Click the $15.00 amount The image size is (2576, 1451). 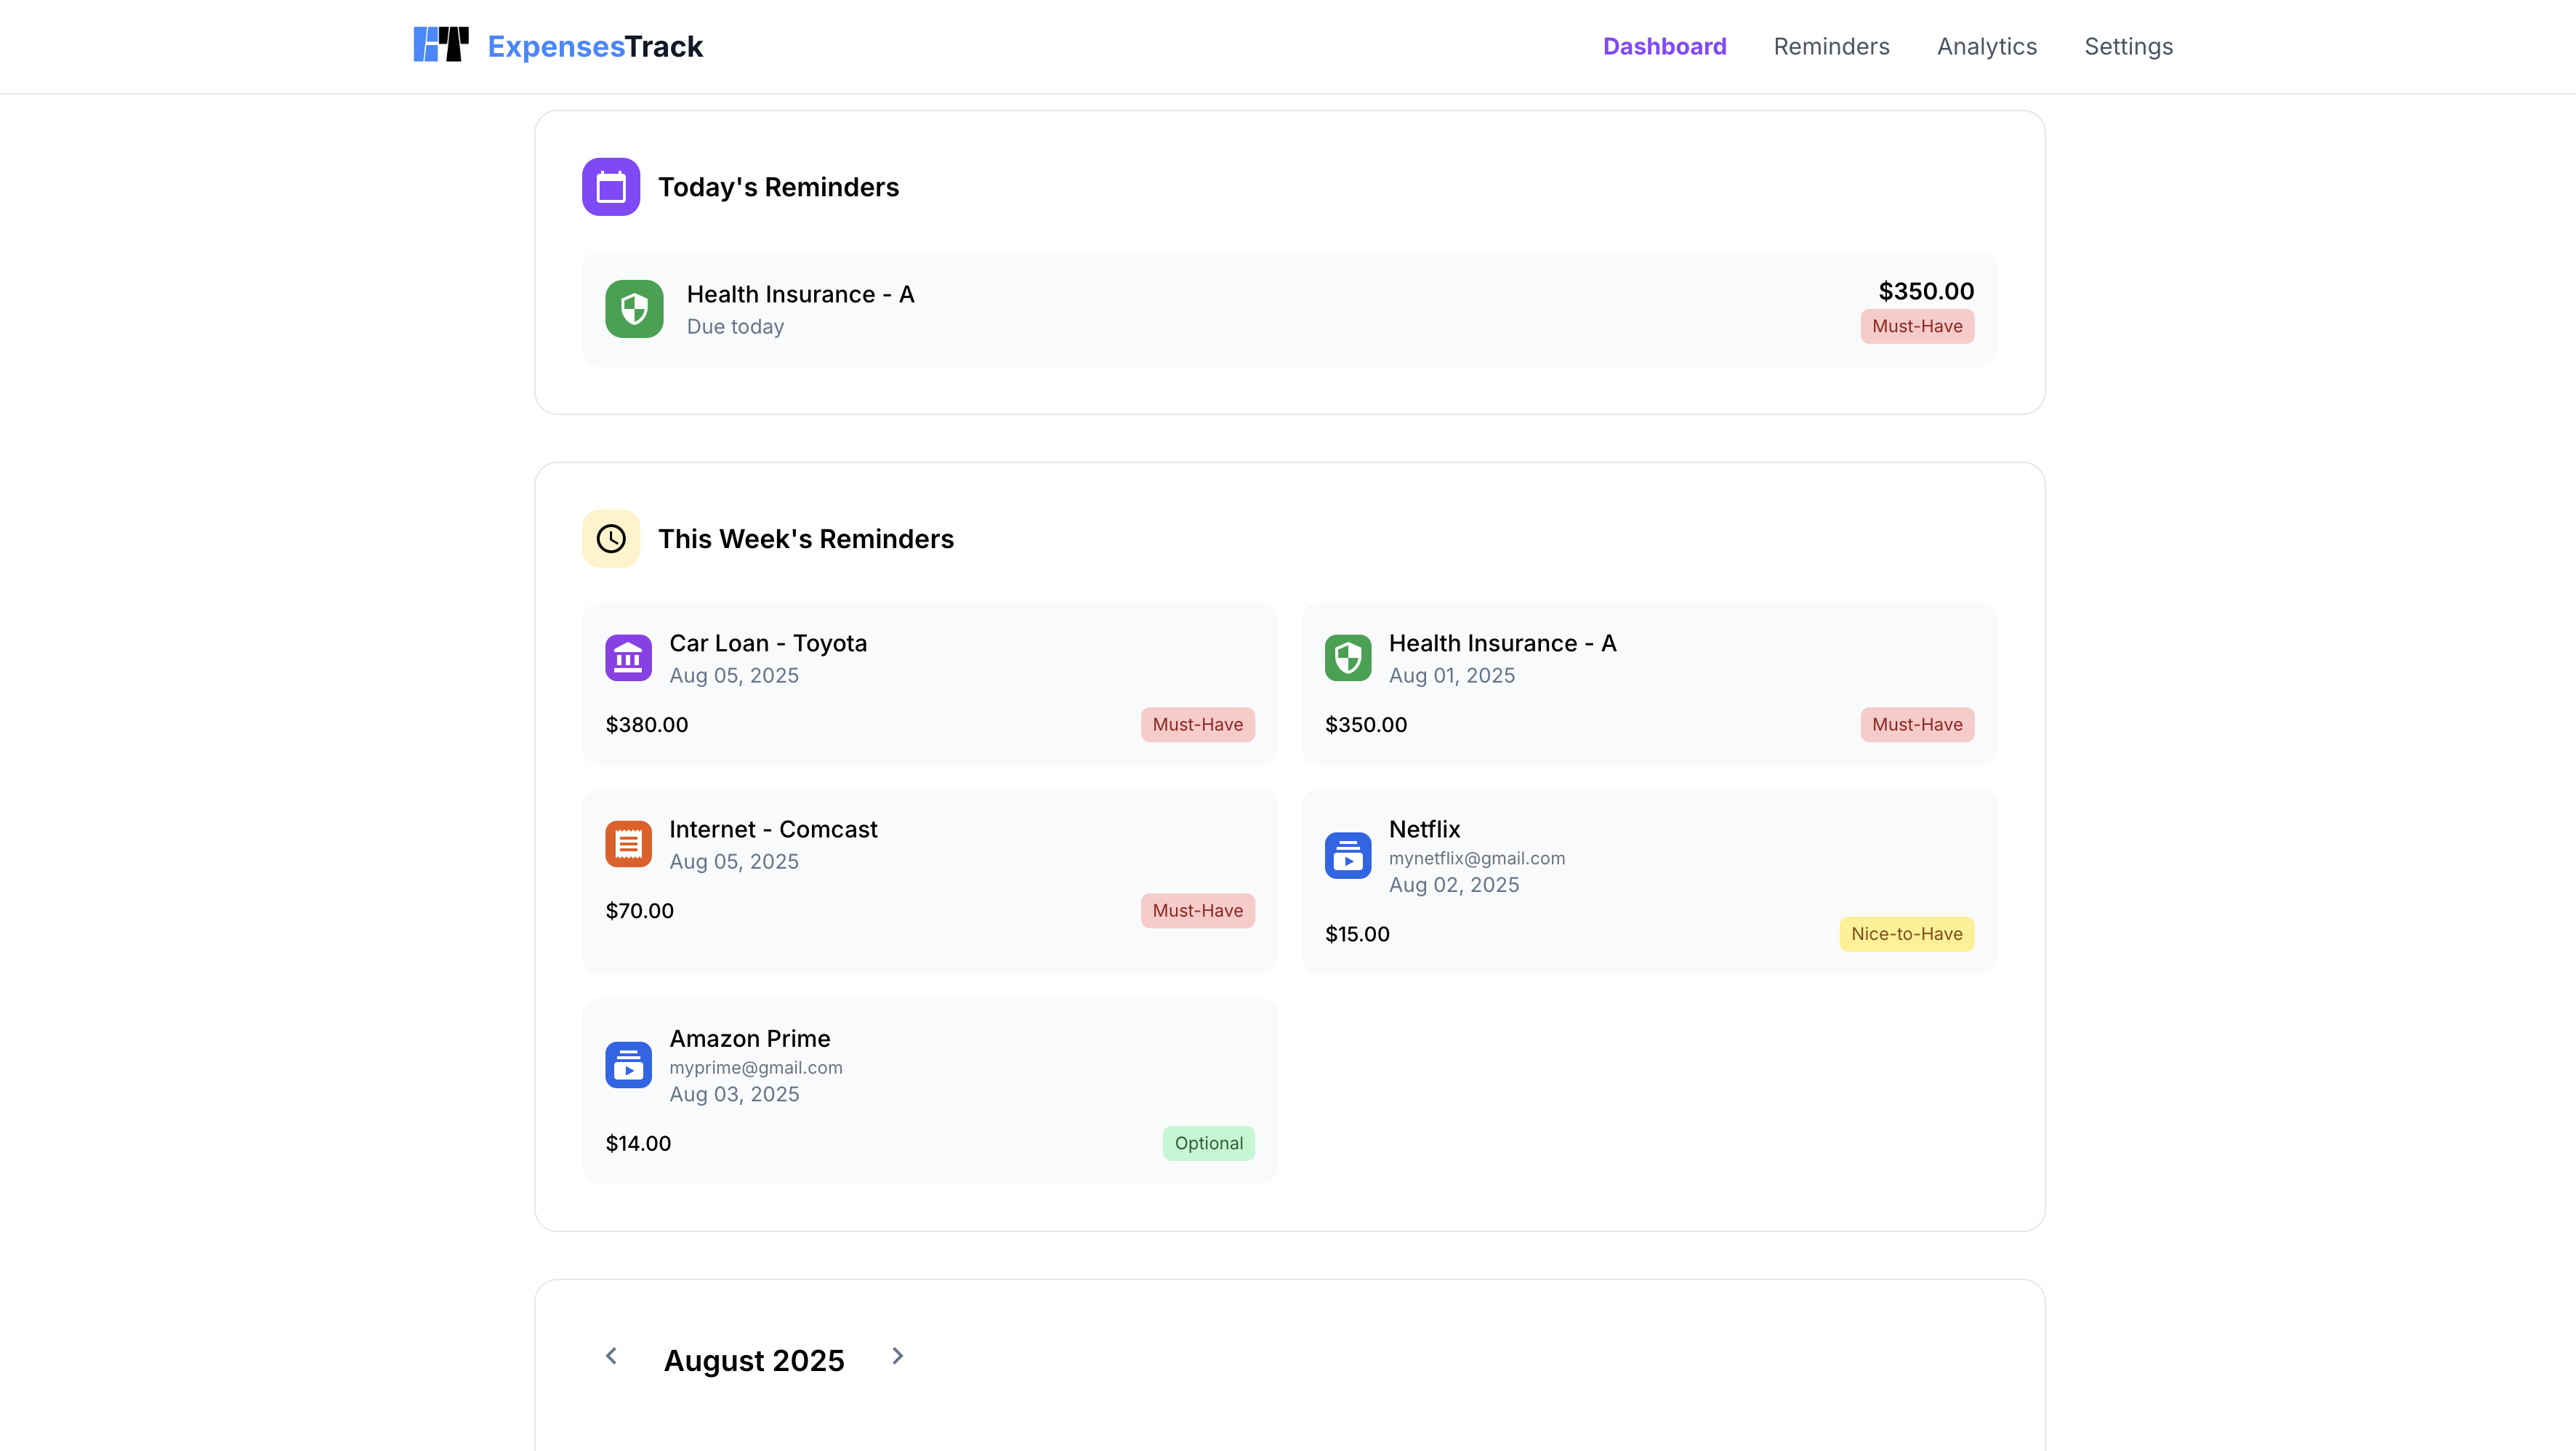1357,934
